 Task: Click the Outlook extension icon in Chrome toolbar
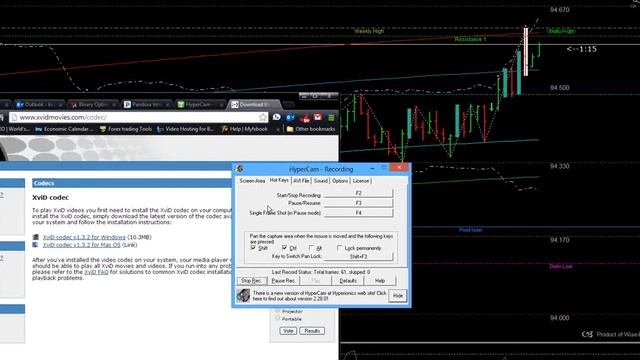click(290, 117)
